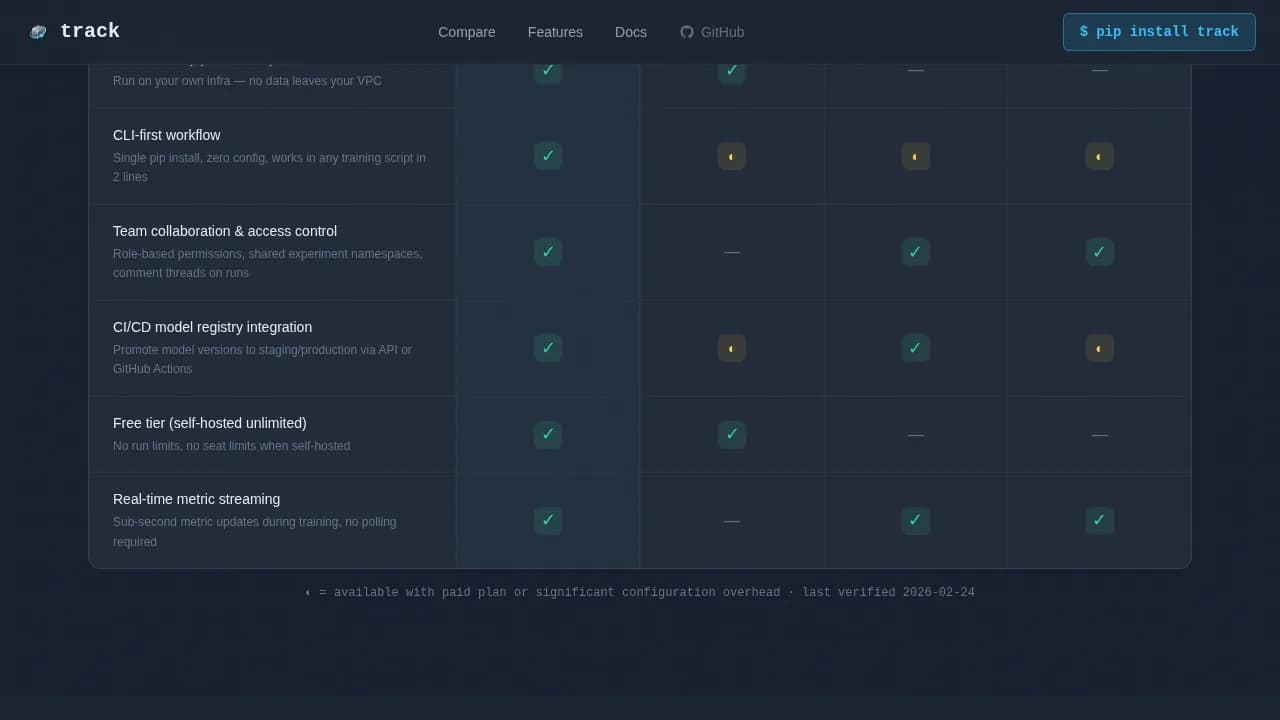Click the checkmark for Free tier, first column
The height and width of the screenshot is (720, 1280).
(x=547, y=435)
